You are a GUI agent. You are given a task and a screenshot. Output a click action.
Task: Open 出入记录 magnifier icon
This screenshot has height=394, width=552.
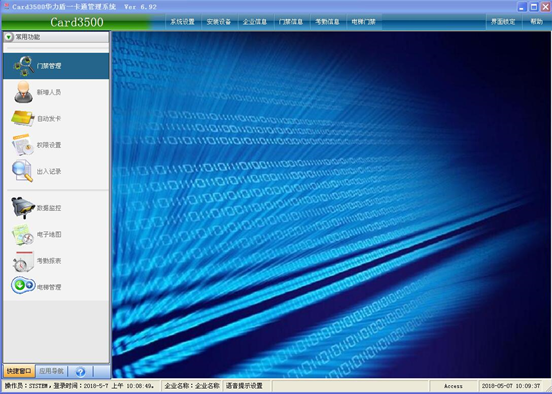click(22, 171)
